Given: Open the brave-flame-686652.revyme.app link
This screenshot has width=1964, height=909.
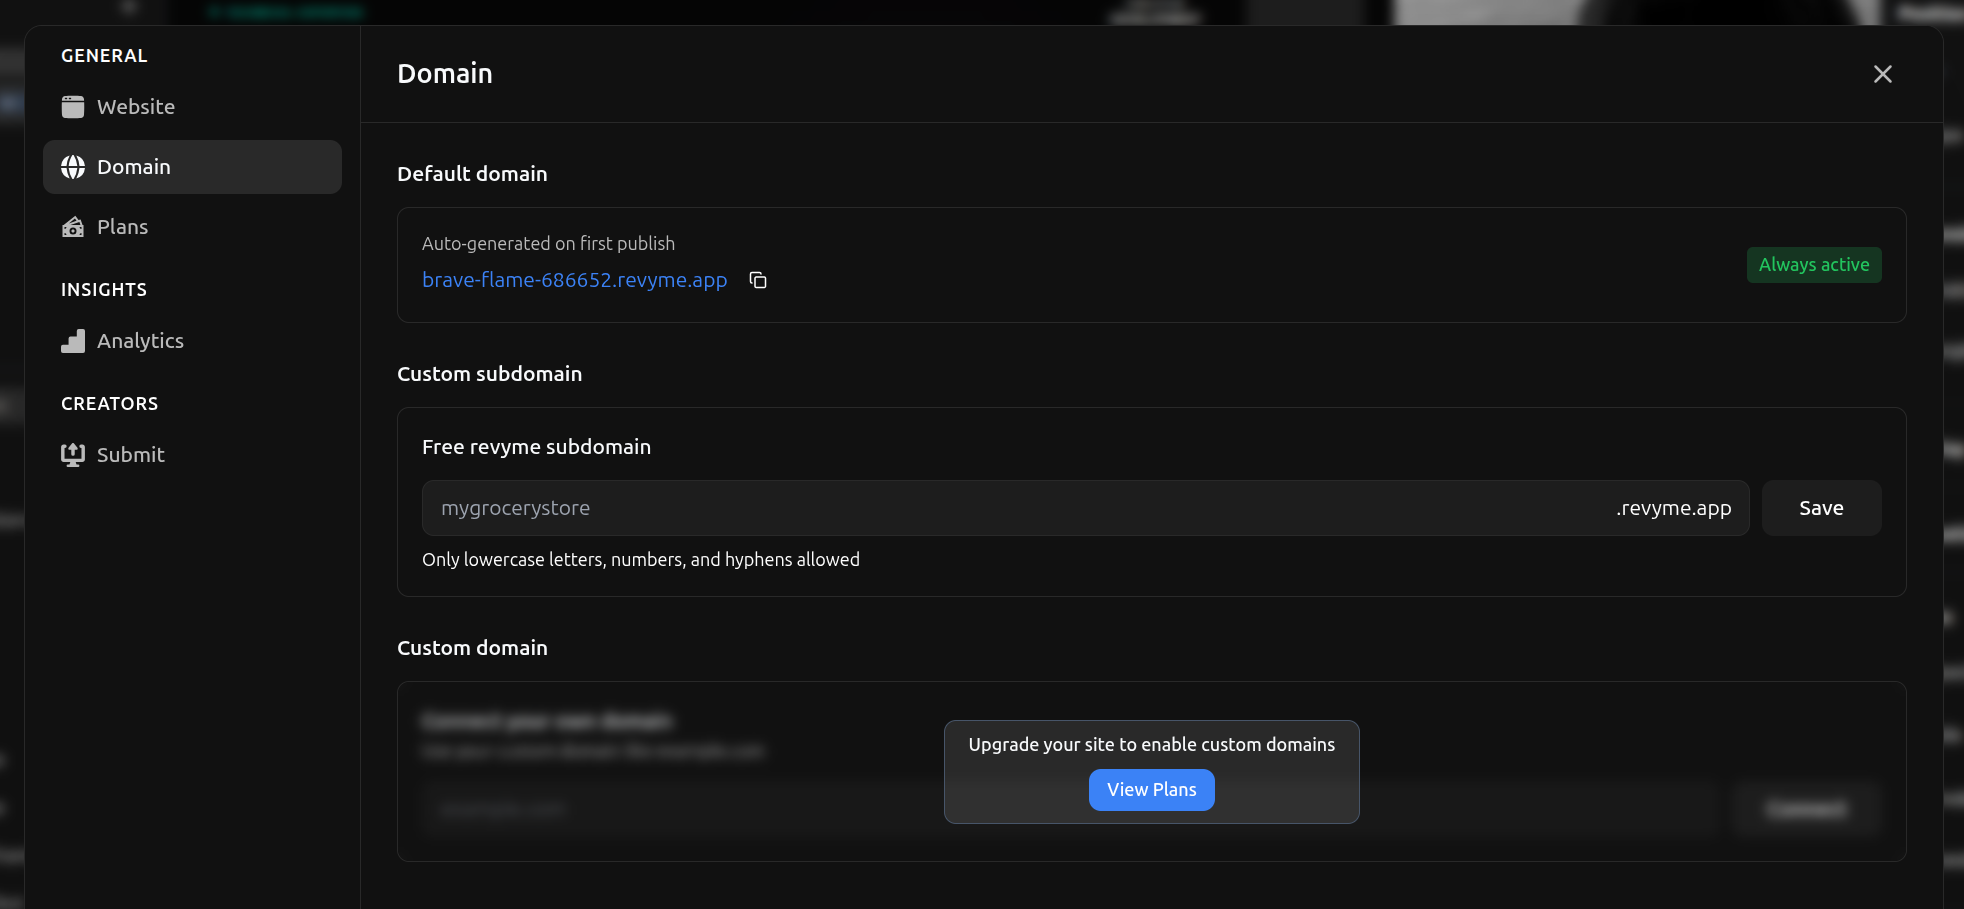Looking at the screenshot, I should (x=574, y=280).
